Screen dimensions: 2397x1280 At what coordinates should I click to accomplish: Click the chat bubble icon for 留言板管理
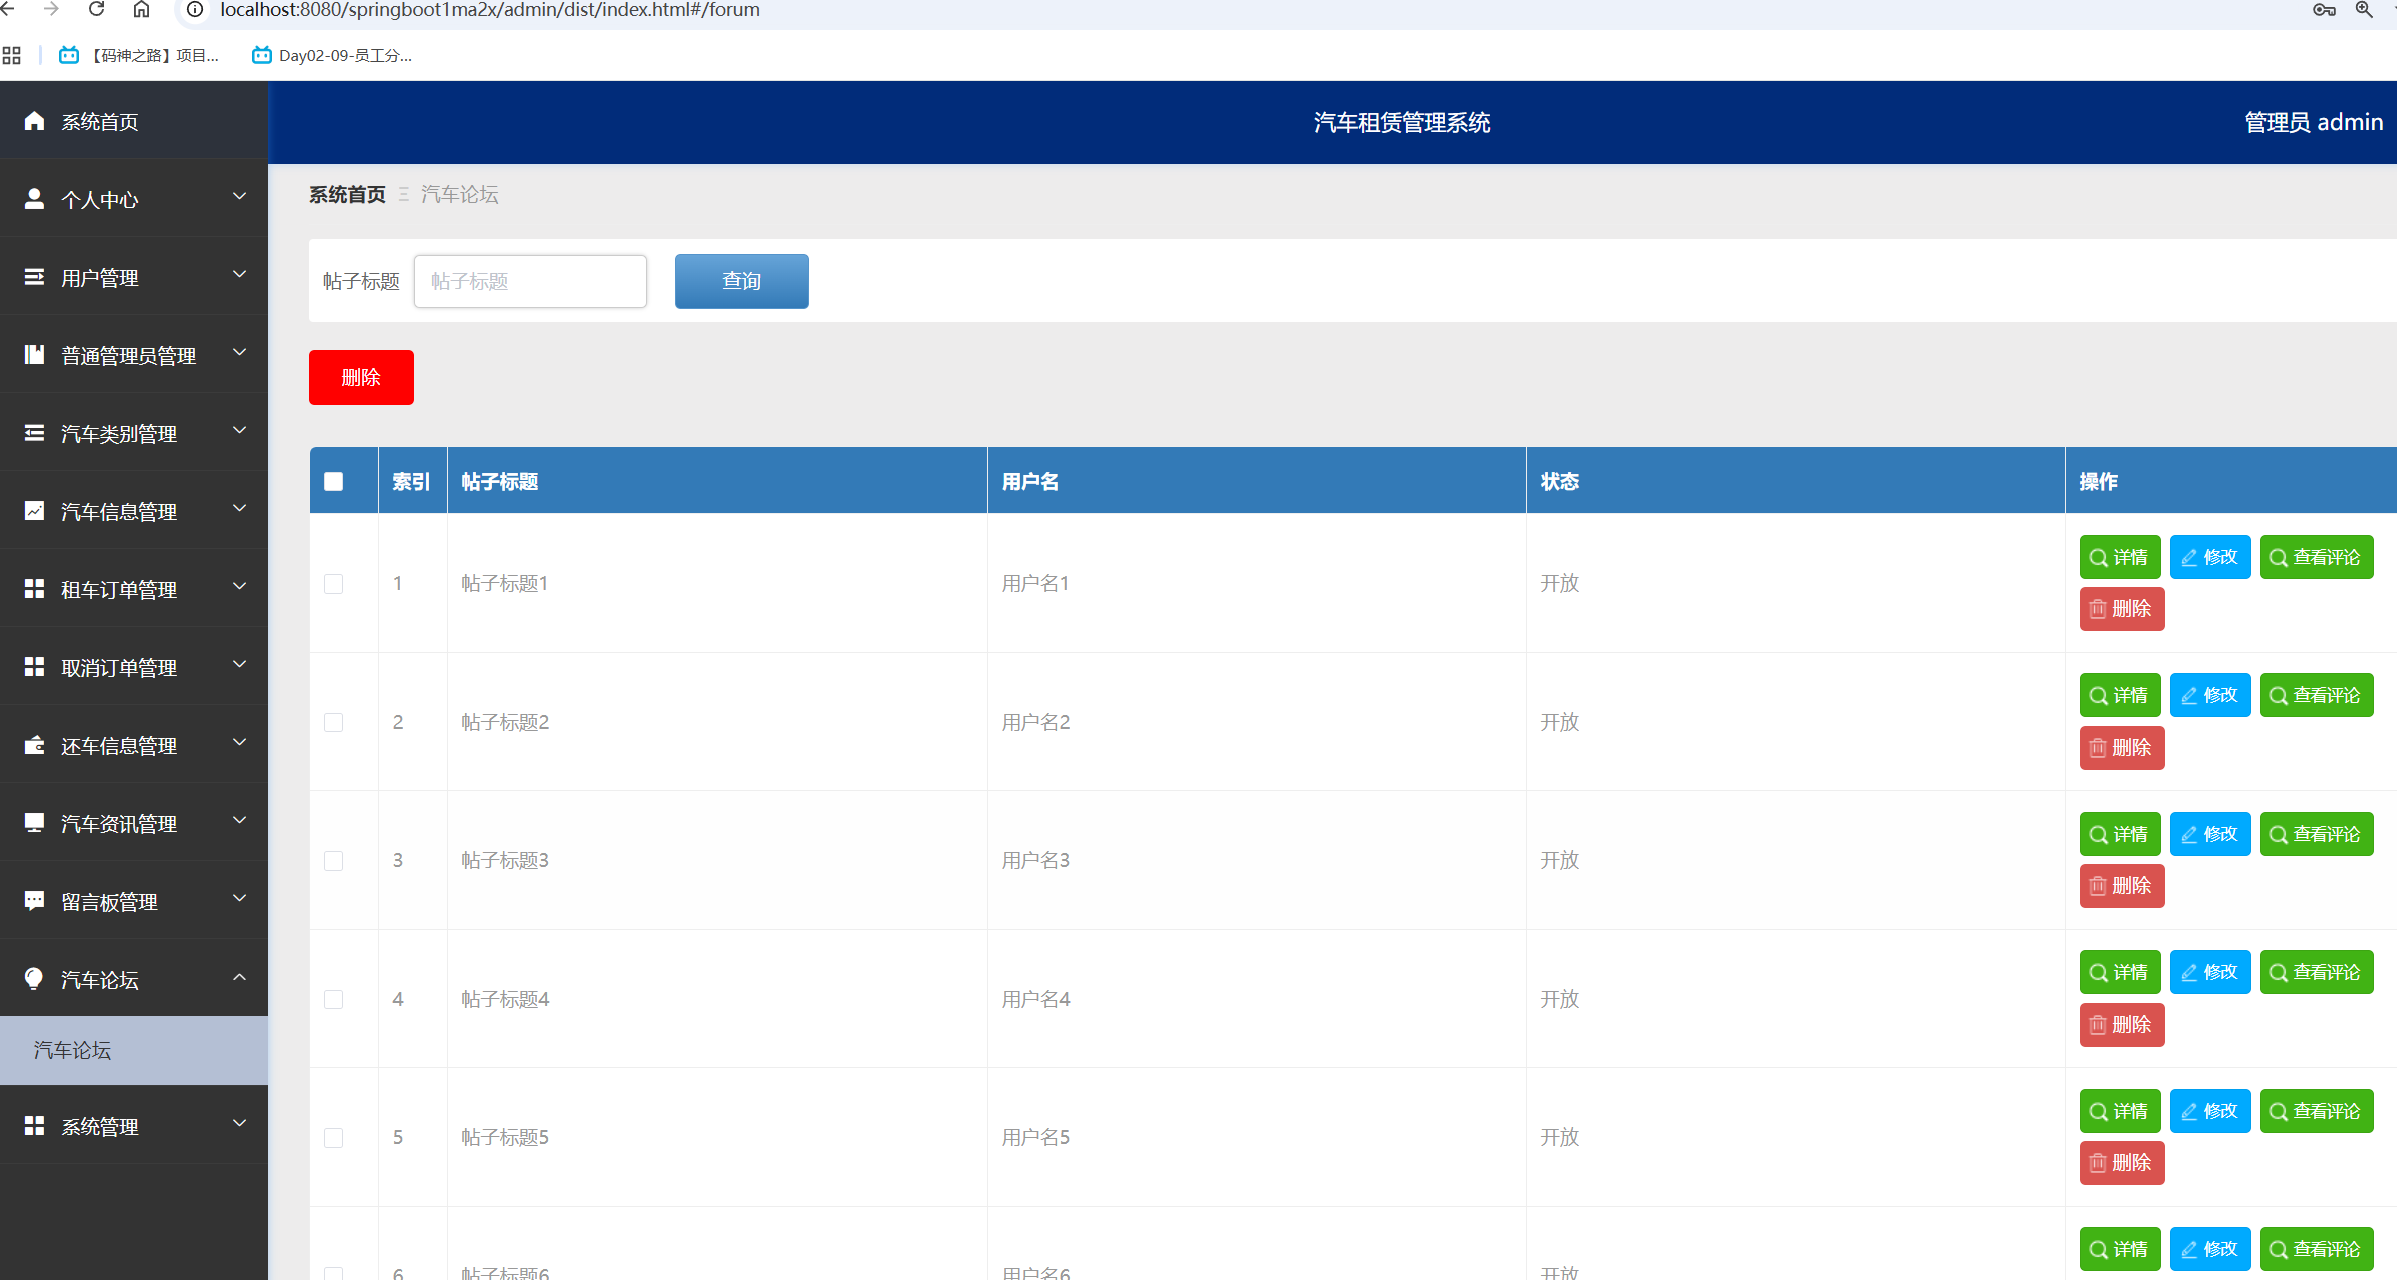click(34, 901)
